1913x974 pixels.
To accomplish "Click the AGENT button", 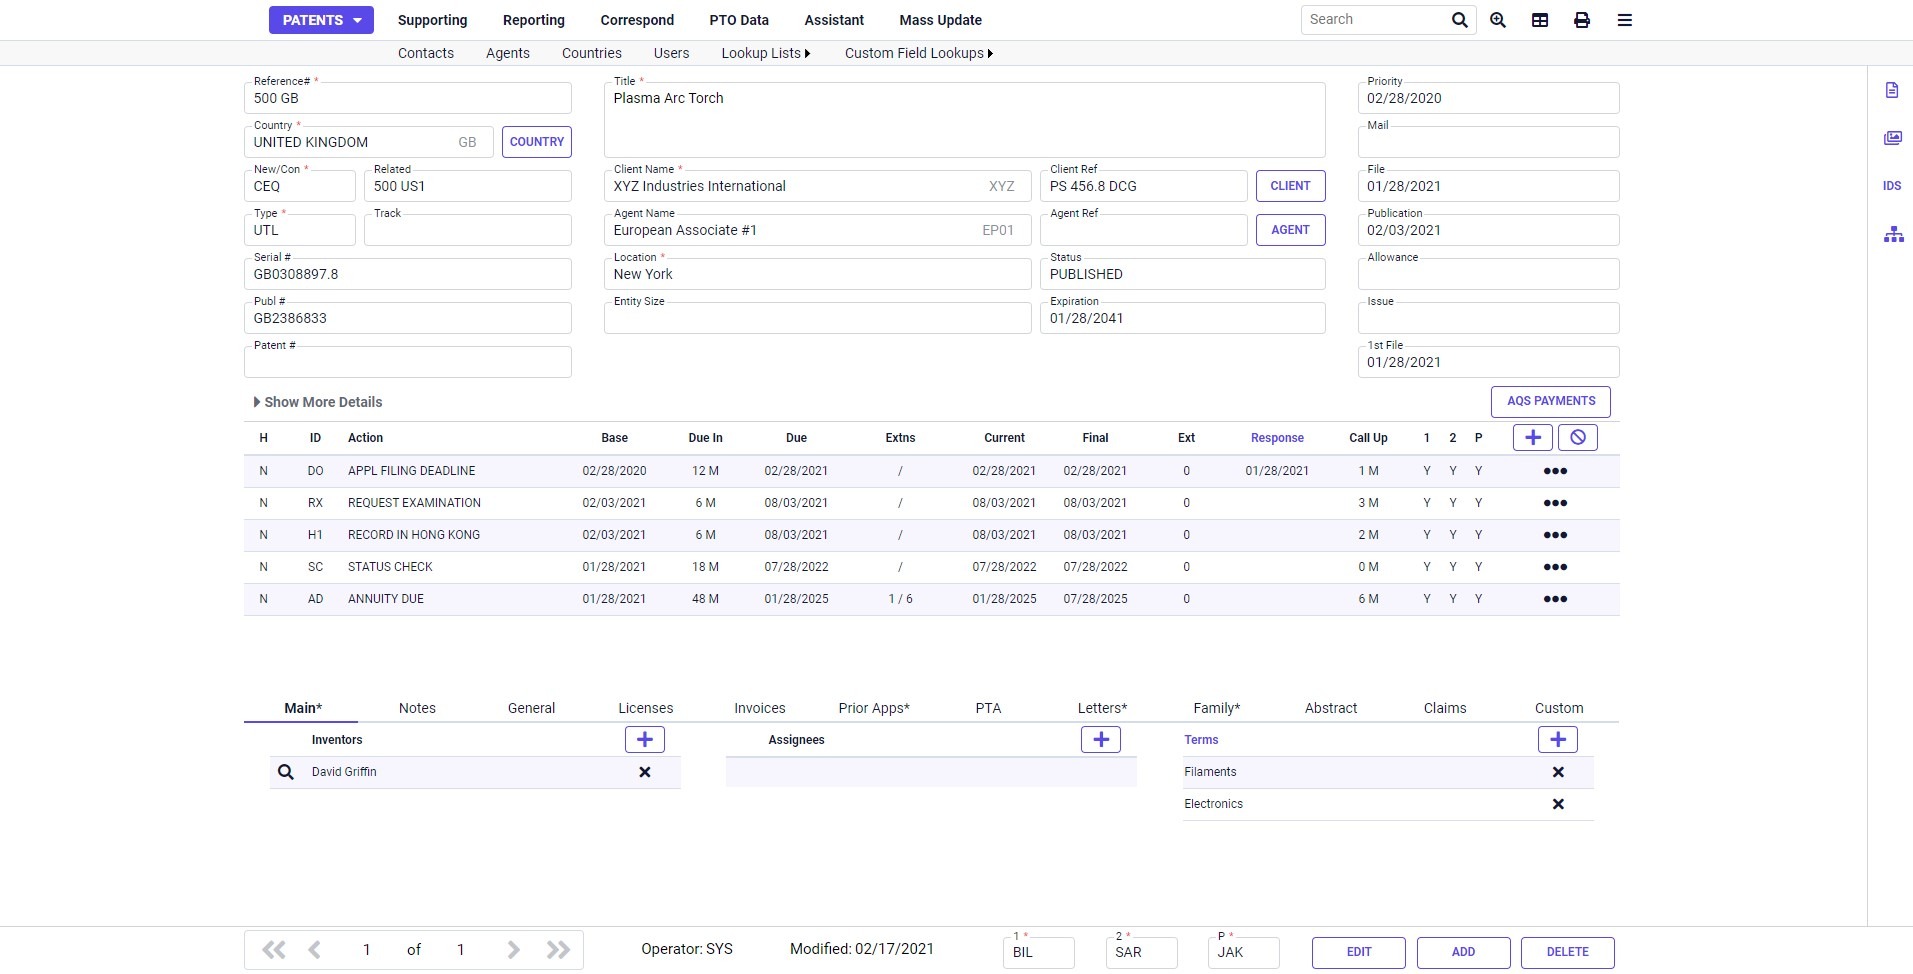I will (1290, 230).
